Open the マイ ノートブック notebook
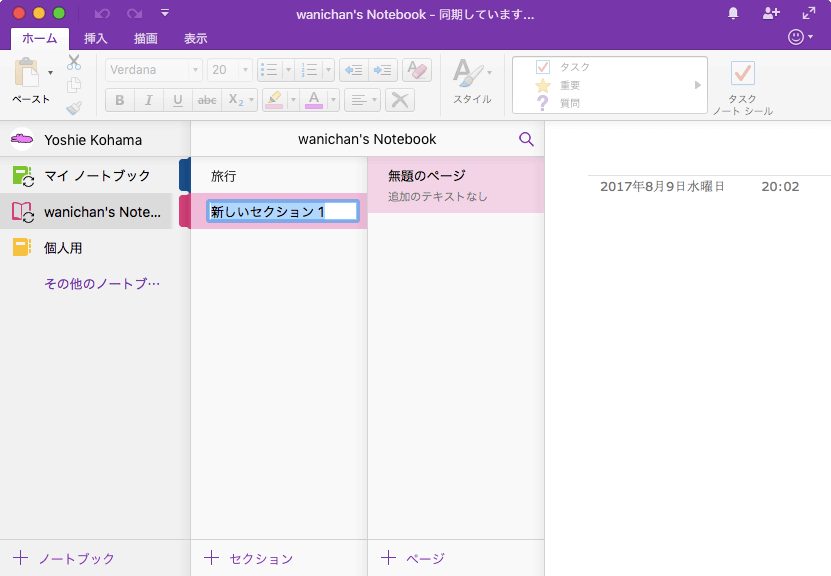The height and width of the screenshot is (576, 831). 86,176
